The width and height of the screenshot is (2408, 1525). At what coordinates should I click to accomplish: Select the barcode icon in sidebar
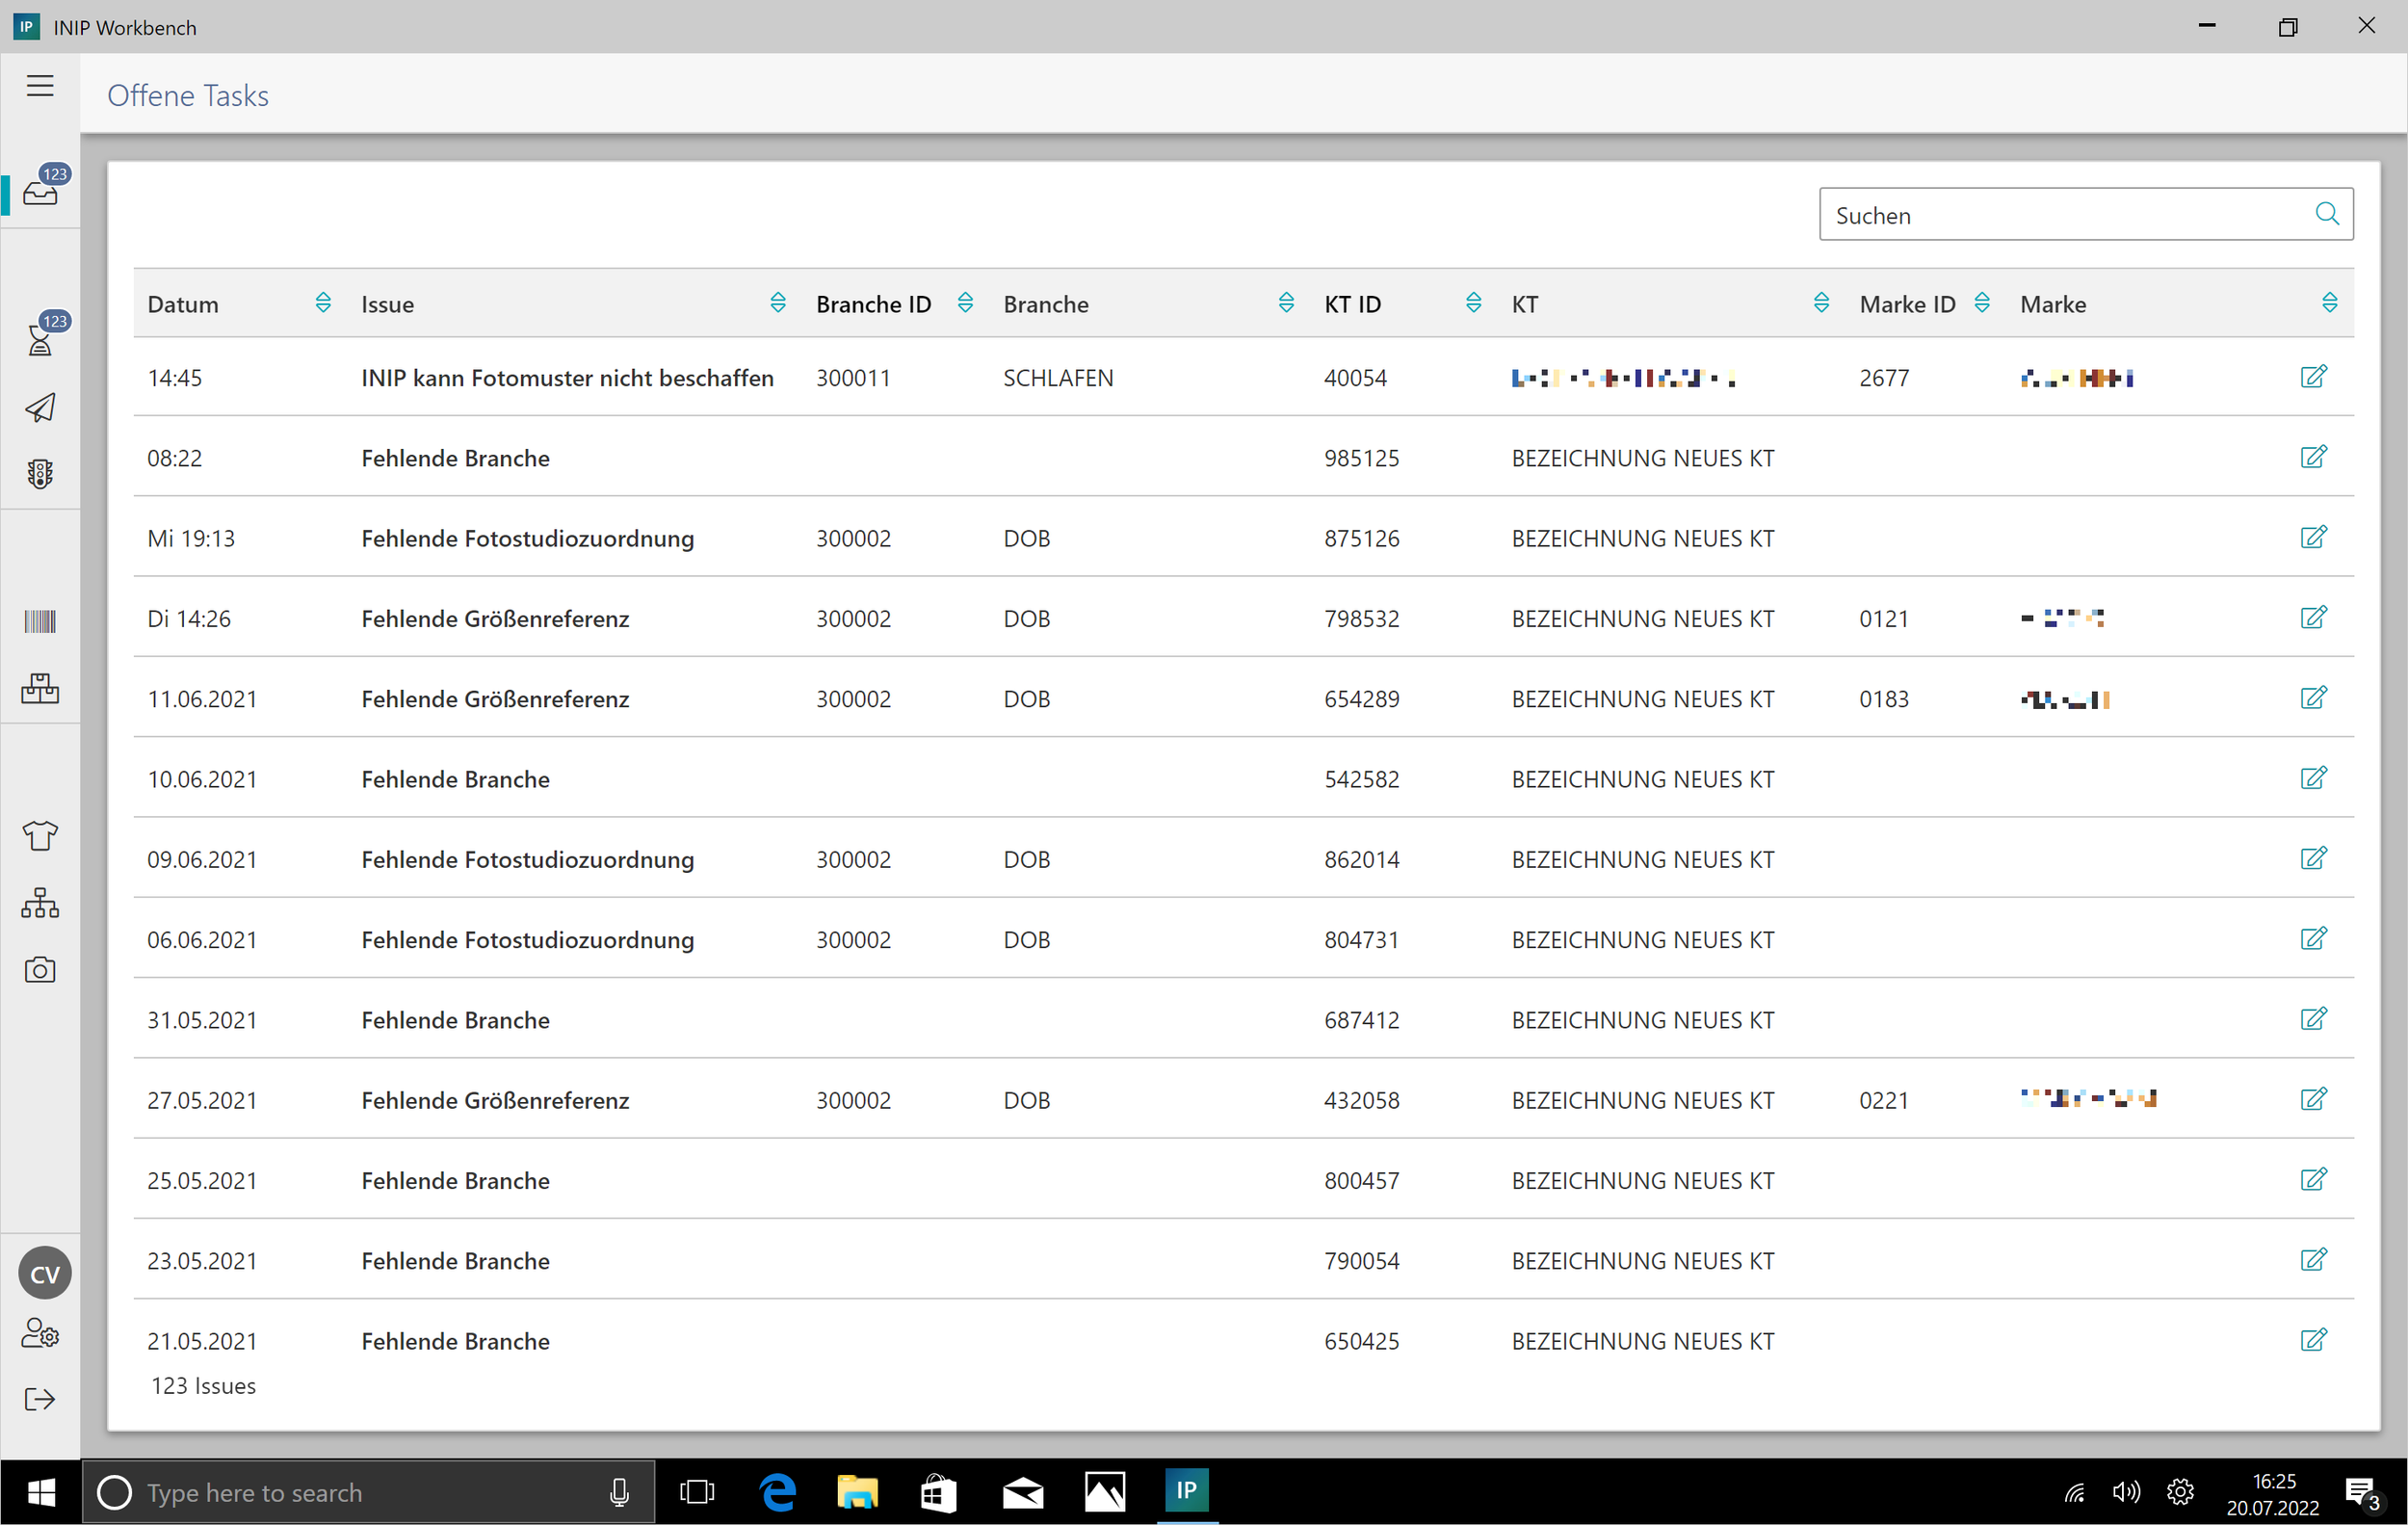[x=40, y=621]
